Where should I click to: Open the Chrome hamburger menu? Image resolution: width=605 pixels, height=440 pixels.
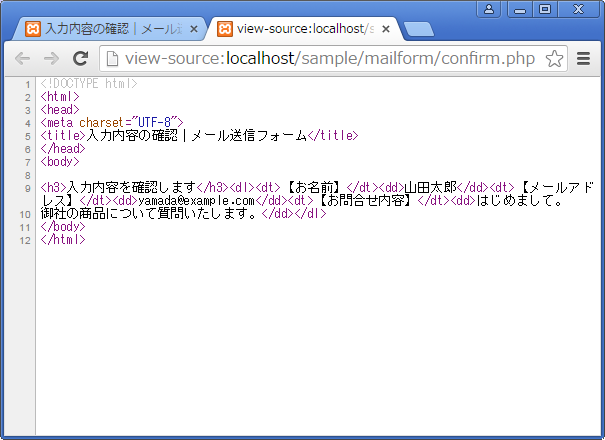(x=584, y=59)
